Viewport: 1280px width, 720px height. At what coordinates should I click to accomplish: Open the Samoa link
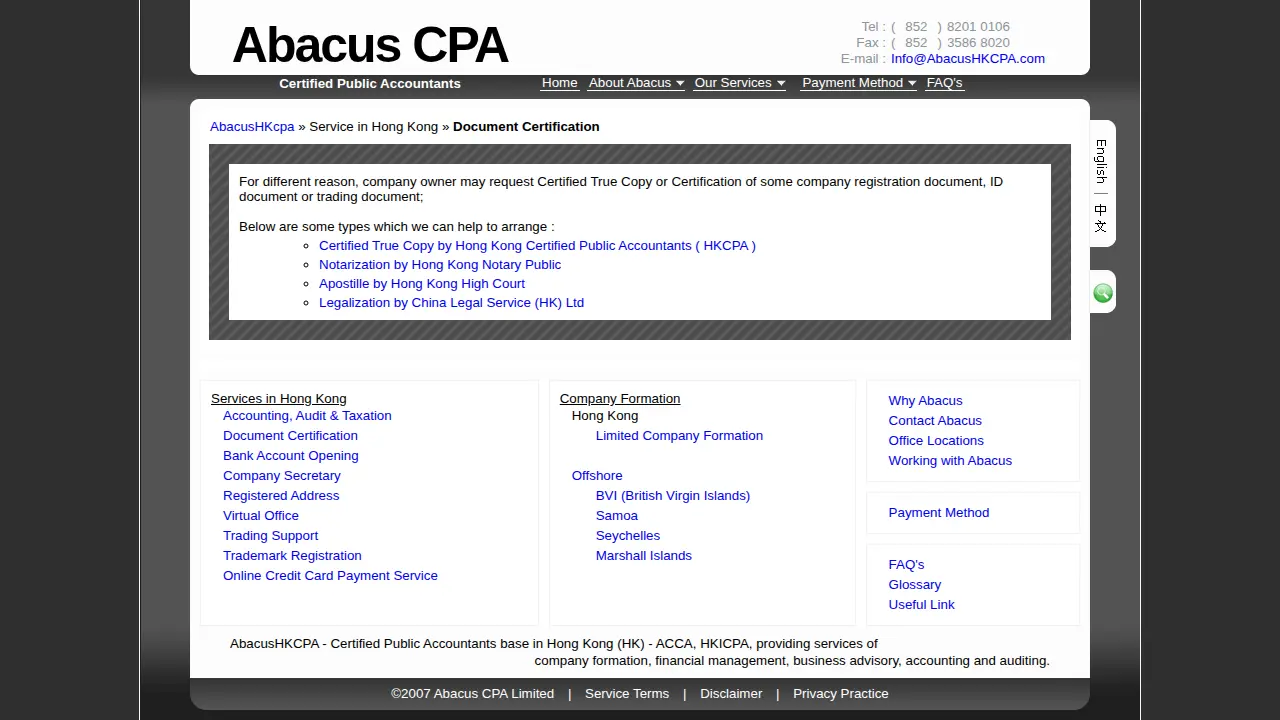tap(617, 515)
